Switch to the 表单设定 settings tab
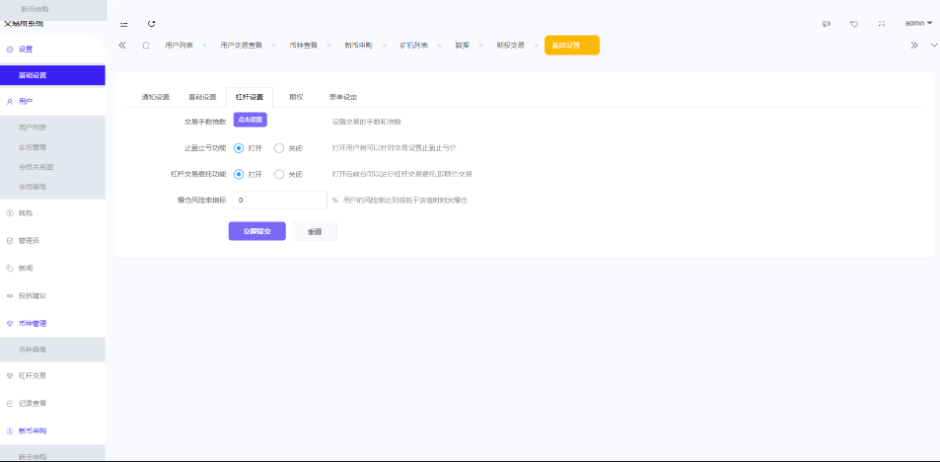 click(x=343, y=97)
